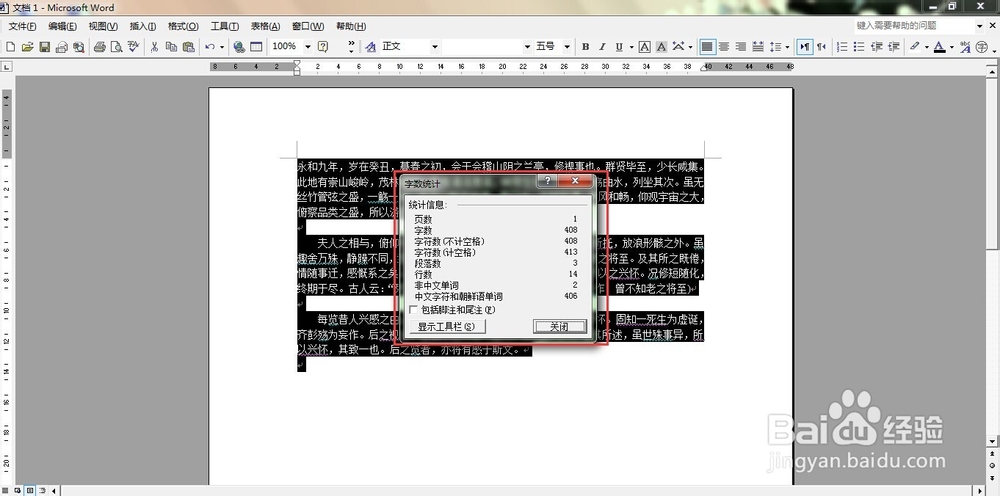Click the help button on 字数统计 dialog
This screenshot has width=1000, height=496.
[x=548, y=181]
